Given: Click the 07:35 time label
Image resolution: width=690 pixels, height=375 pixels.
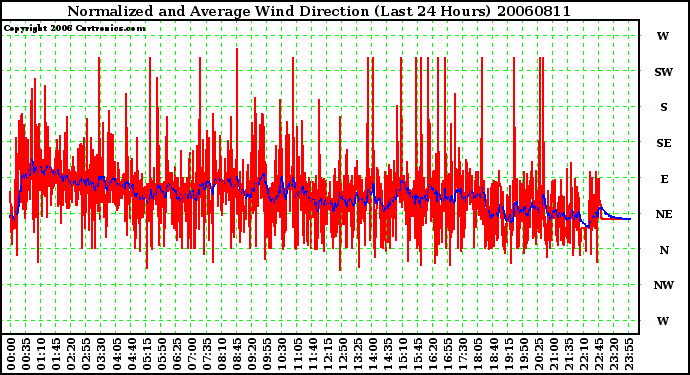Looking at the screenshot, I should [206, 354].
